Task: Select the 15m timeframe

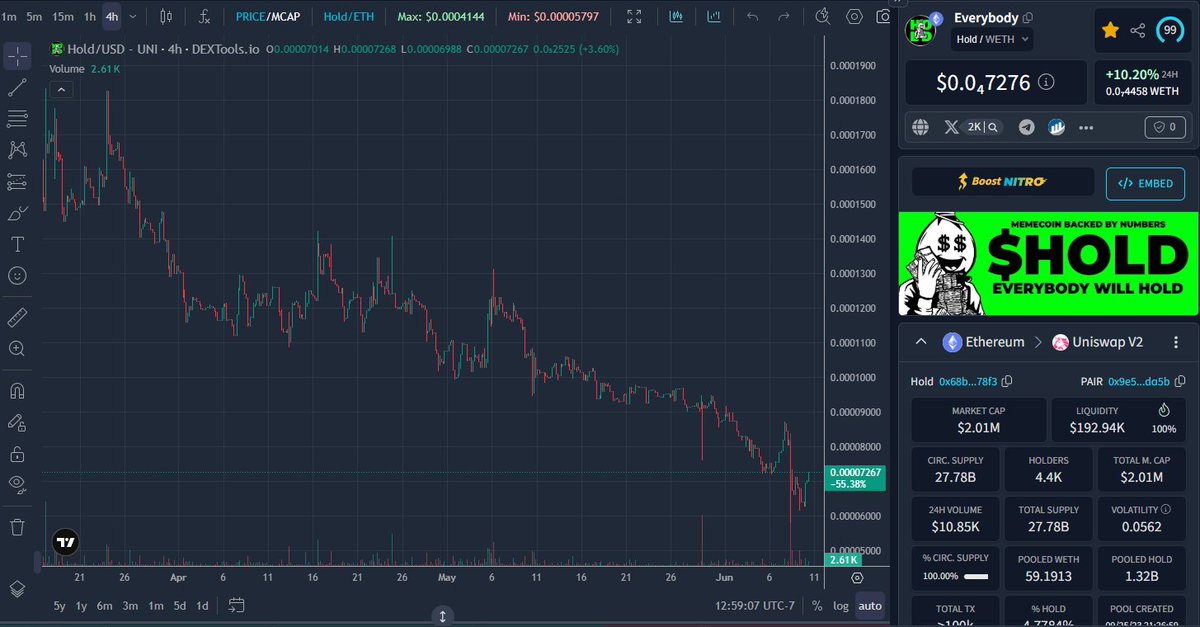Action: pyautogui.click(x=62, y=16)
